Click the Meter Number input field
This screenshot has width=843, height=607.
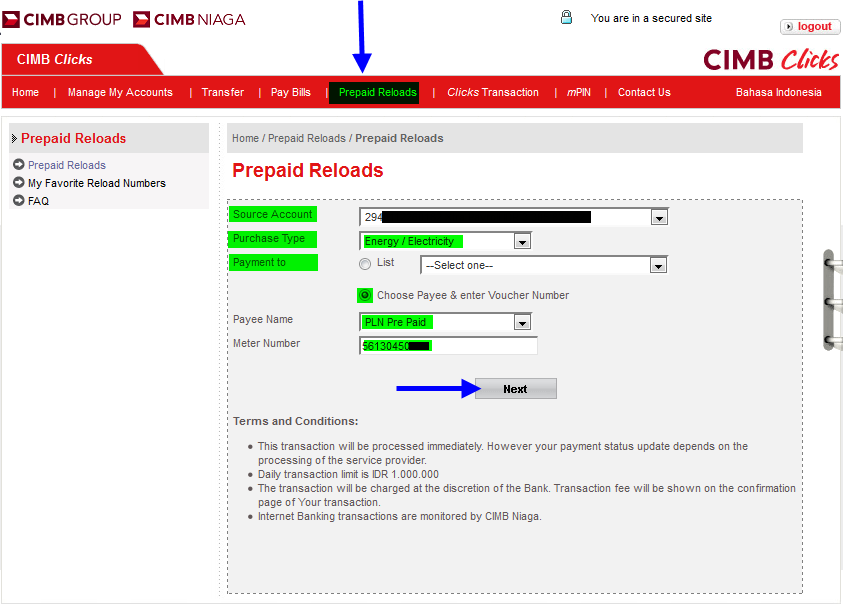coord(448,346)
